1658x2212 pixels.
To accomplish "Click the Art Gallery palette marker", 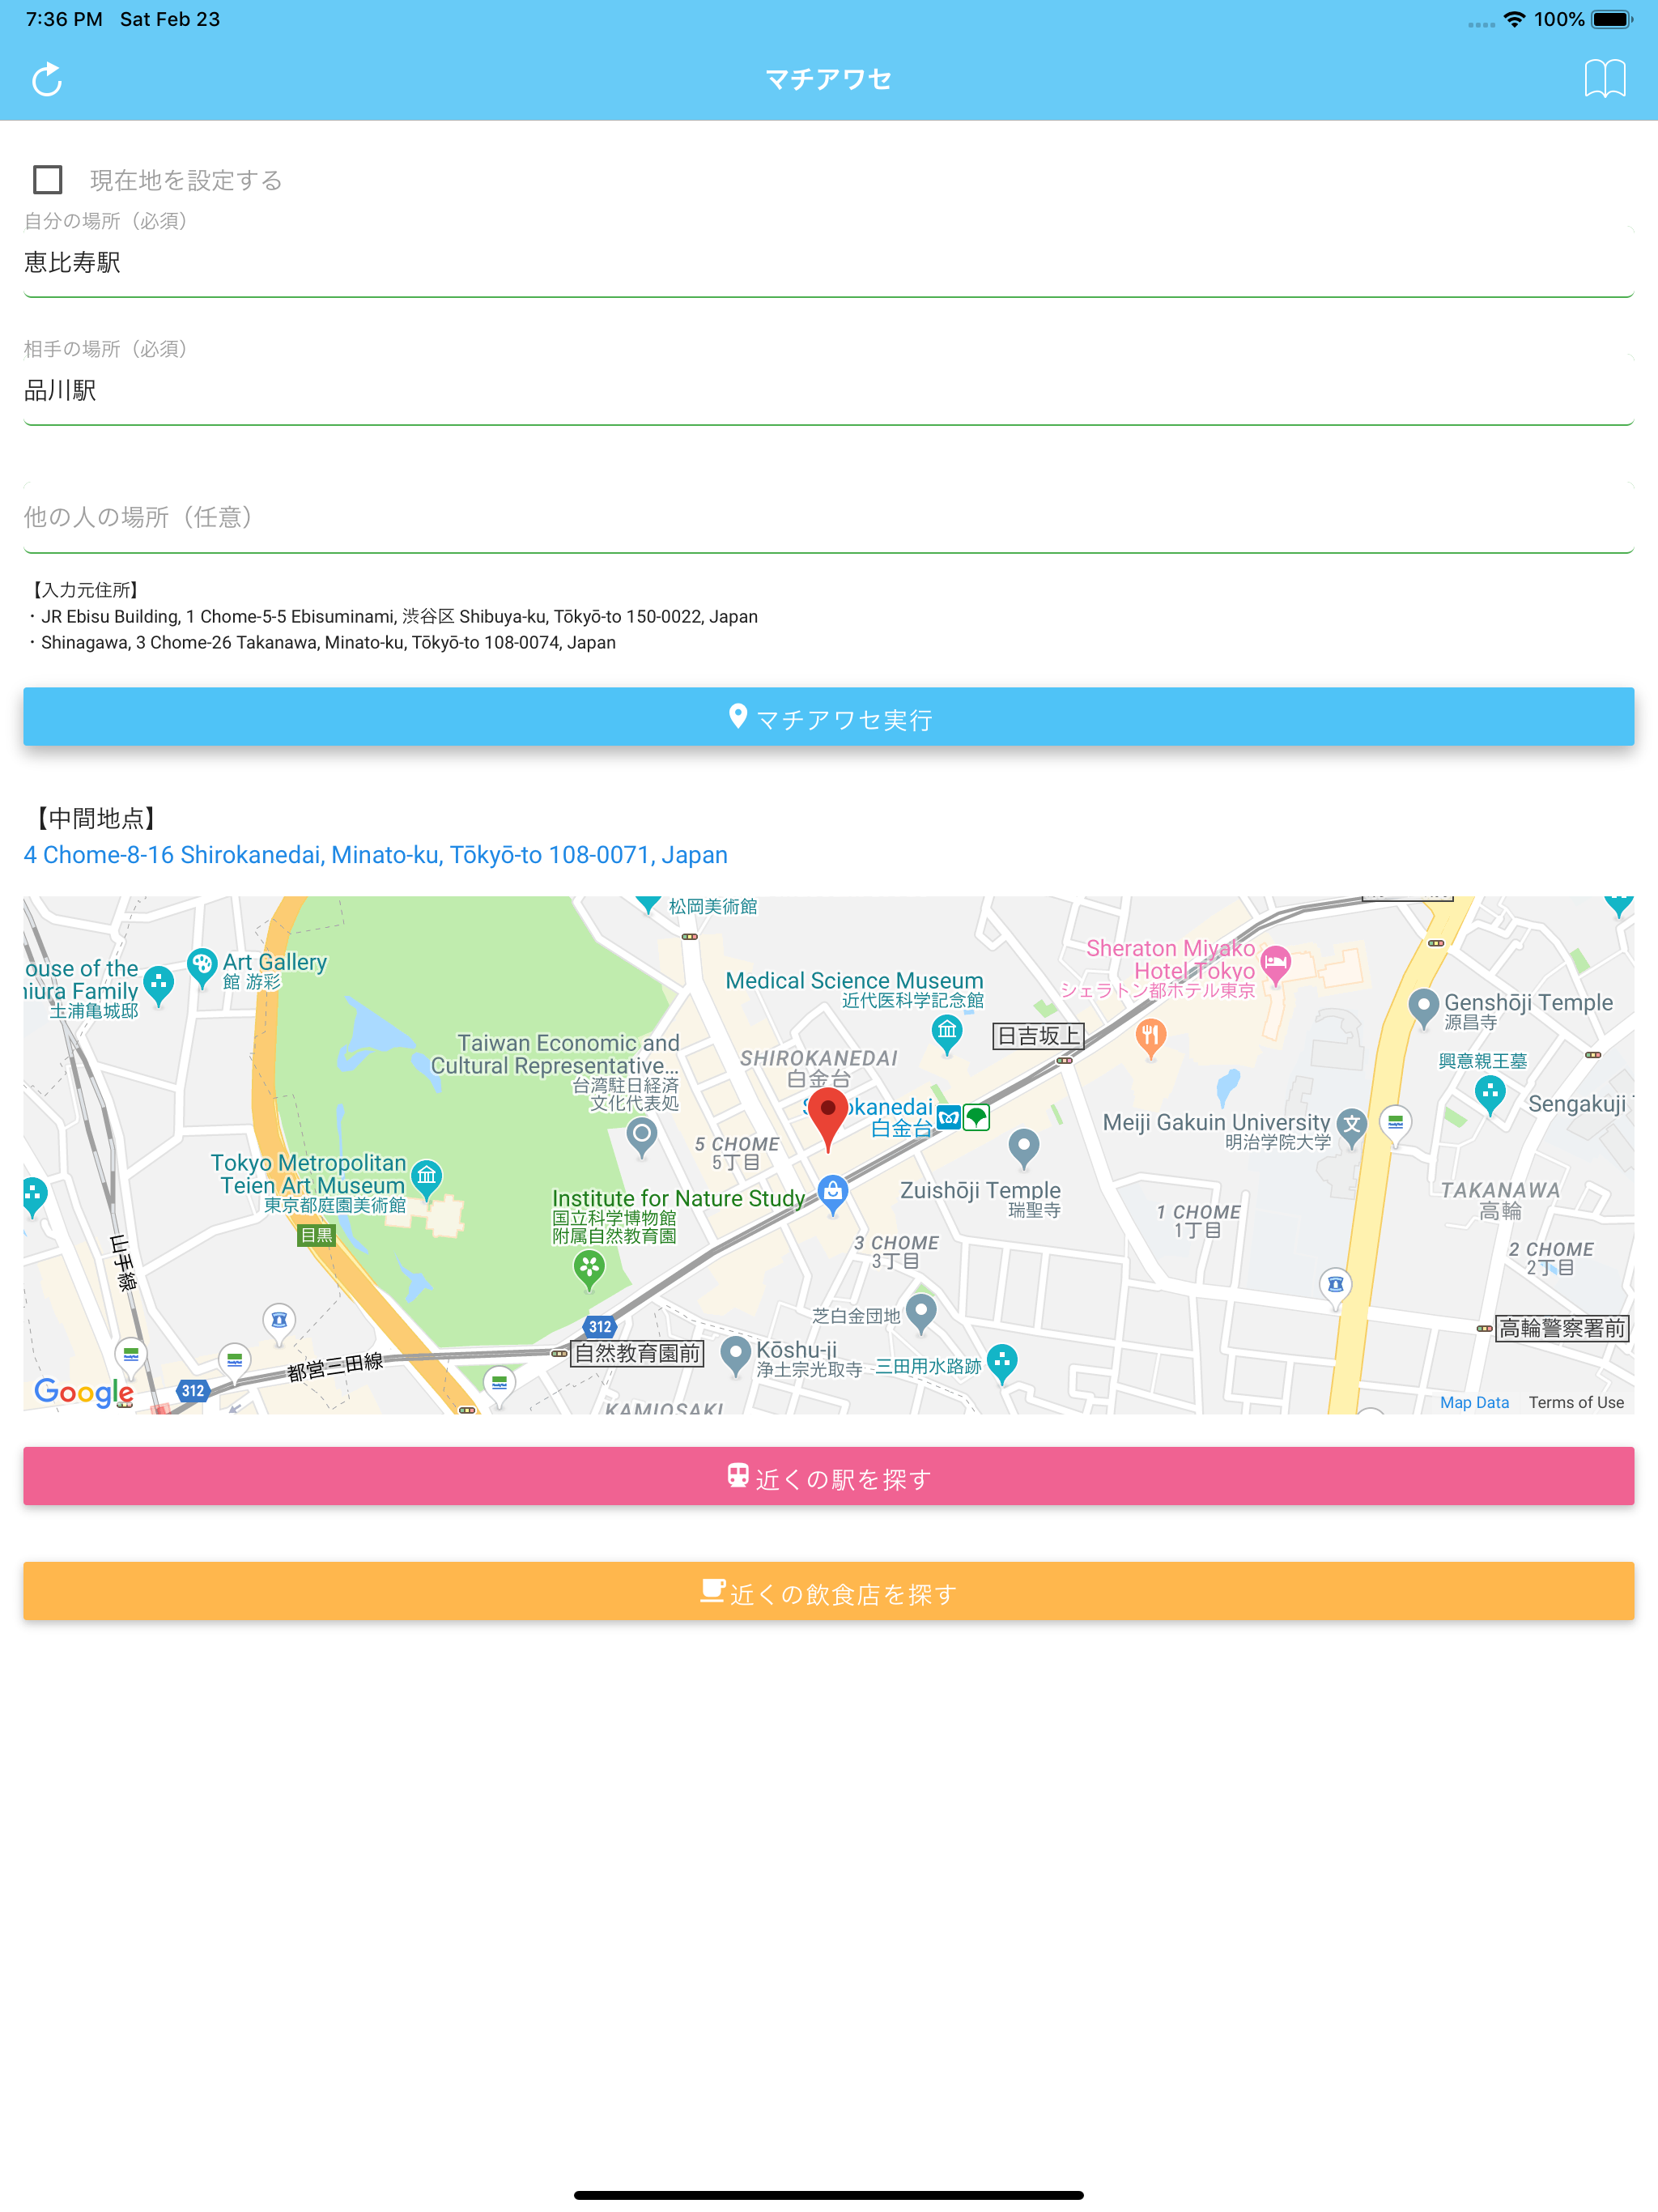I will 202,967.
